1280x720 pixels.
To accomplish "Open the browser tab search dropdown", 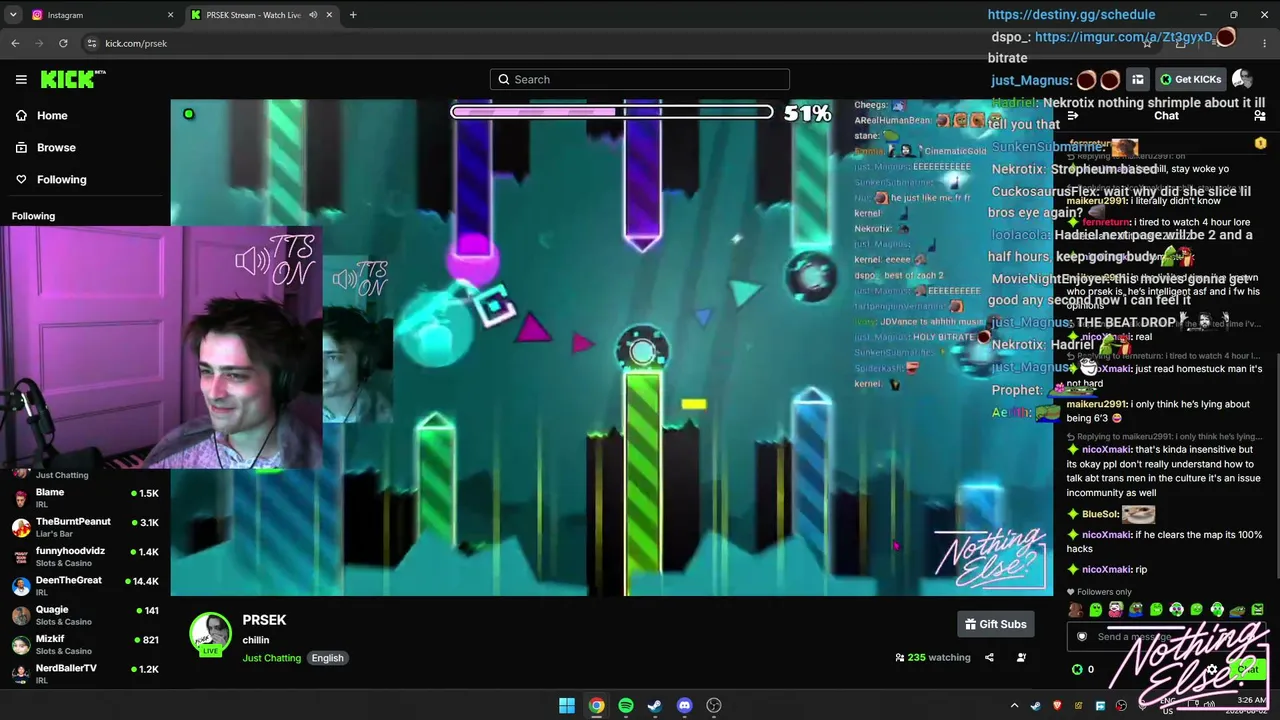I will pos(13,15).
